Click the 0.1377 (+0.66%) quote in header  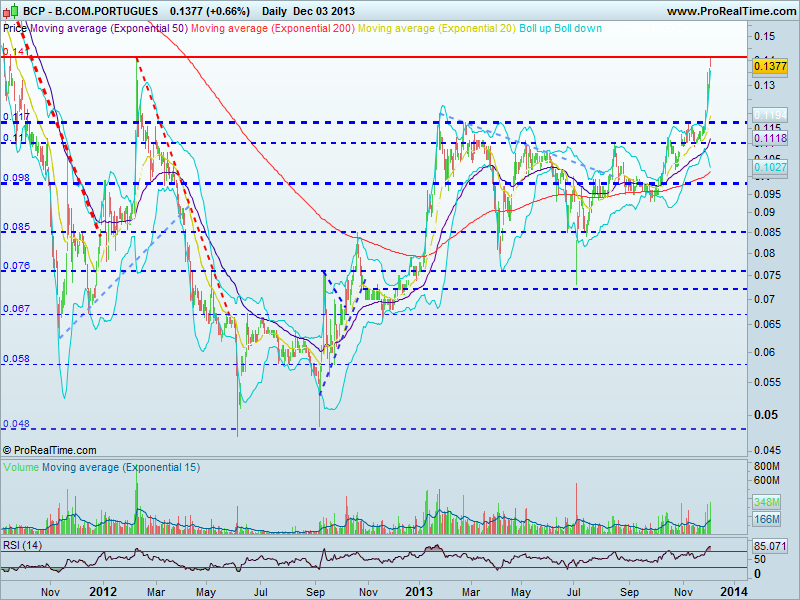pyautogui.click(x=210, y=11)
